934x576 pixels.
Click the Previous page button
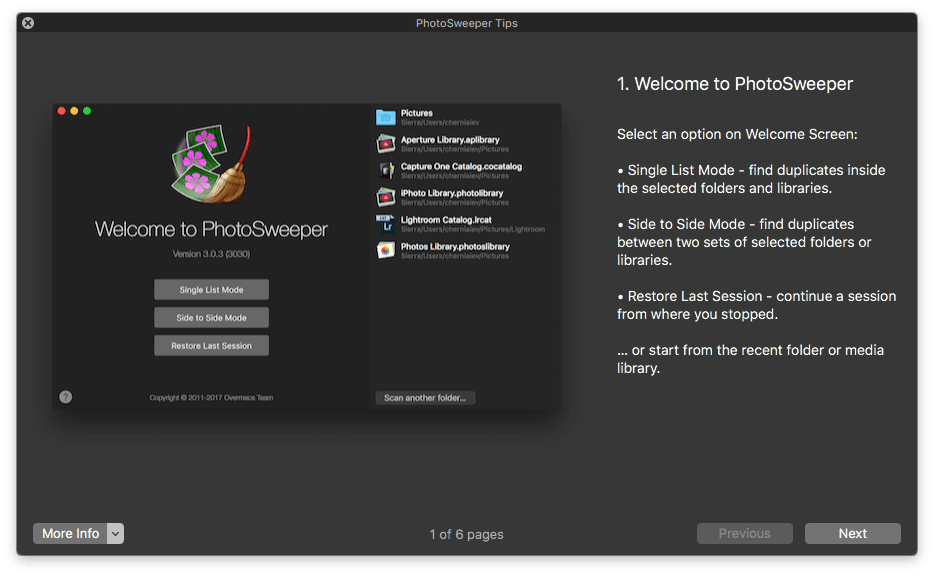[745, 534]
